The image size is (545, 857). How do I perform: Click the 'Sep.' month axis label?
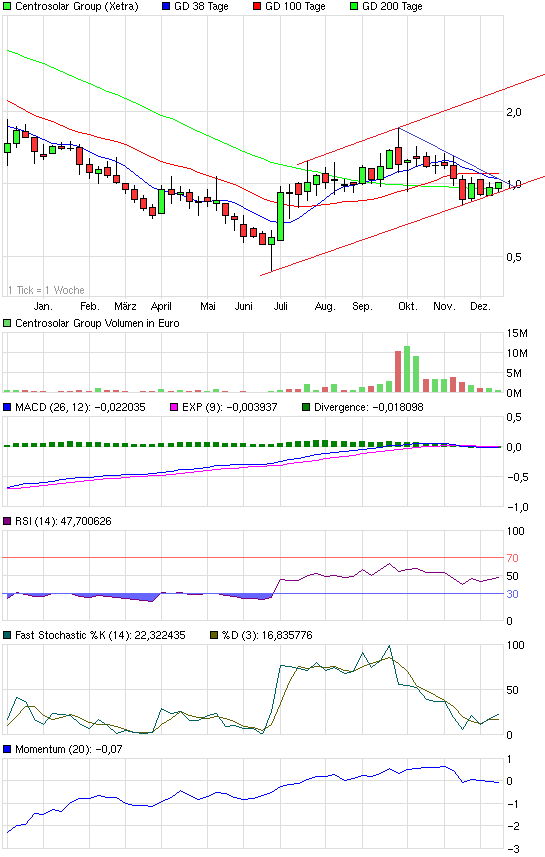pos(362,307)
